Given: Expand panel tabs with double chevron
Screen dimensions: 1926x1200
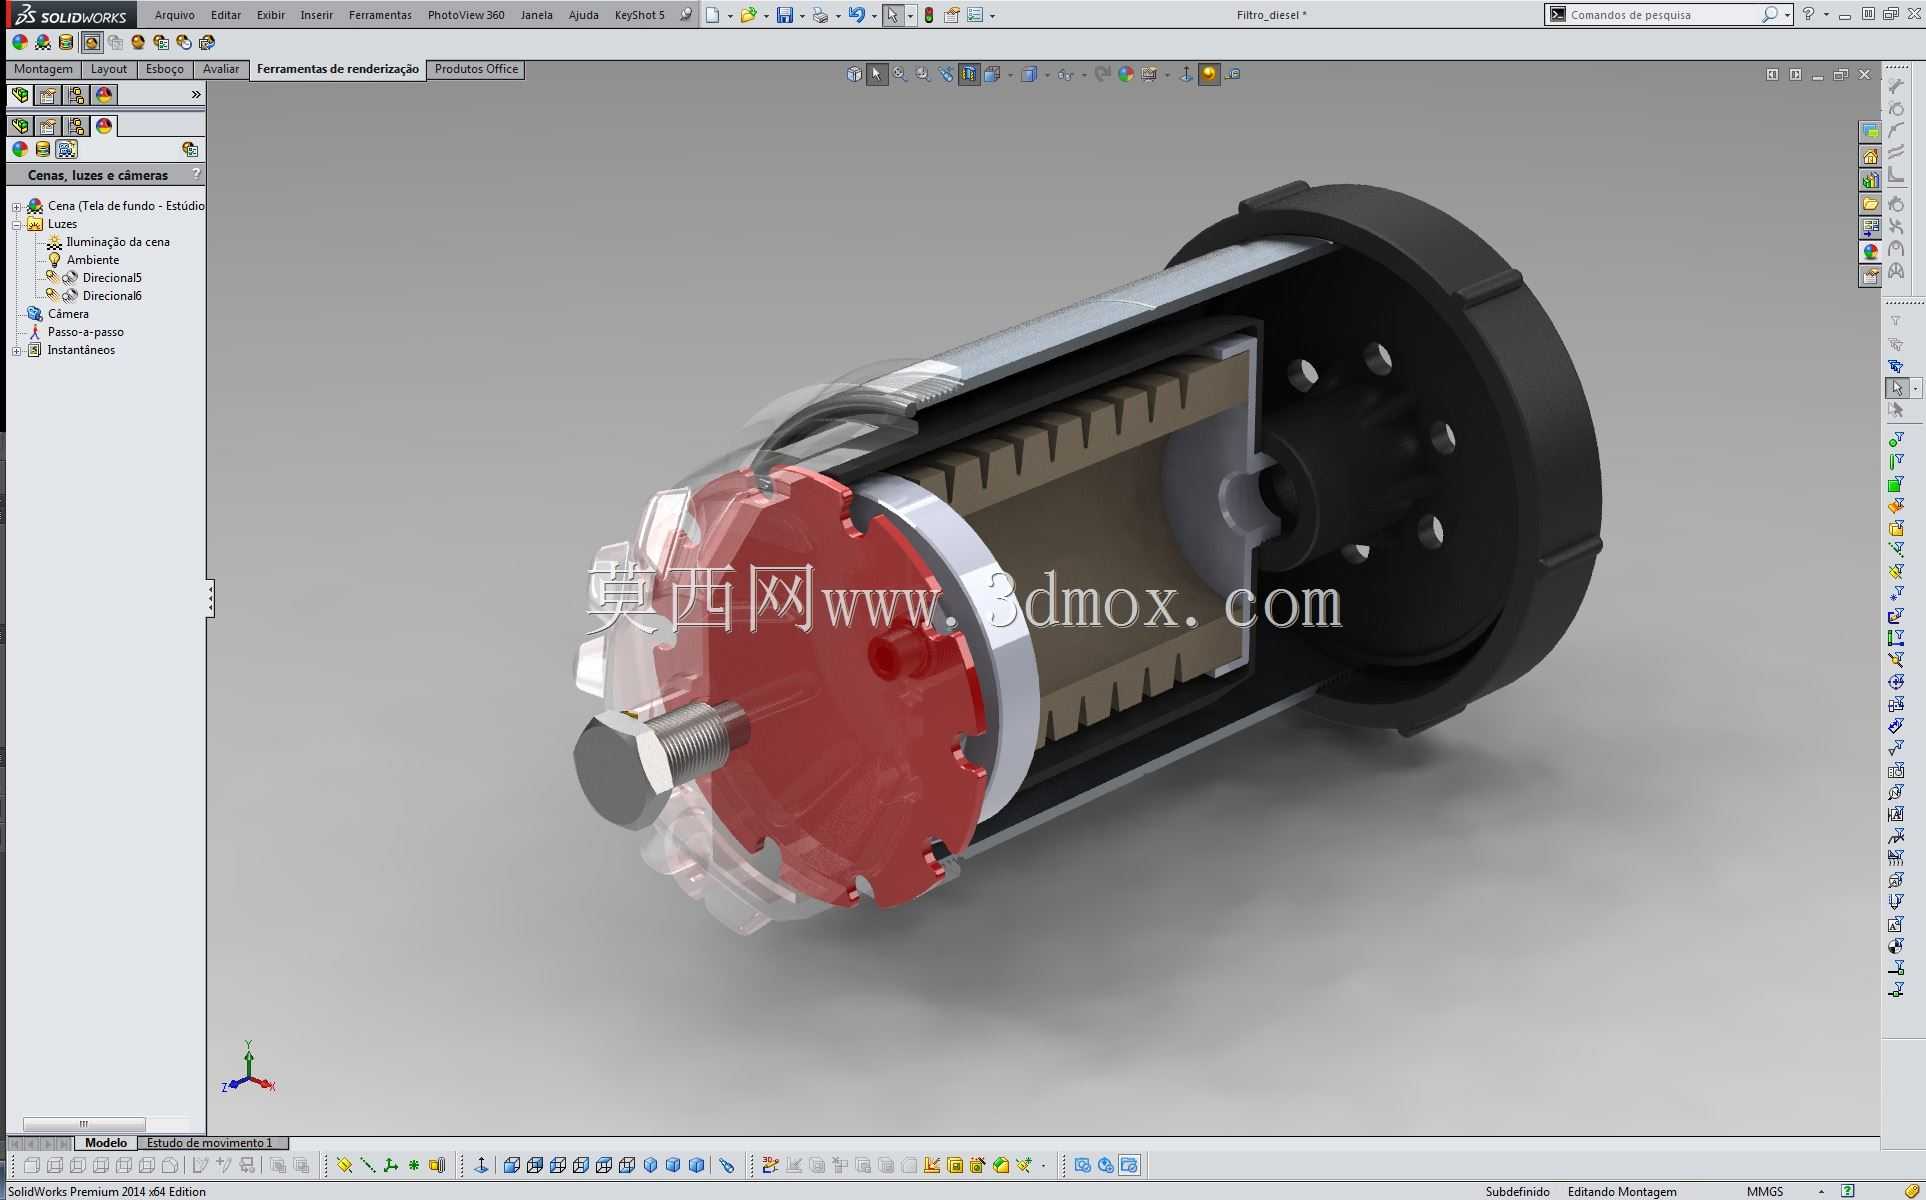Looking at the screenshot, I should (196, 94).
